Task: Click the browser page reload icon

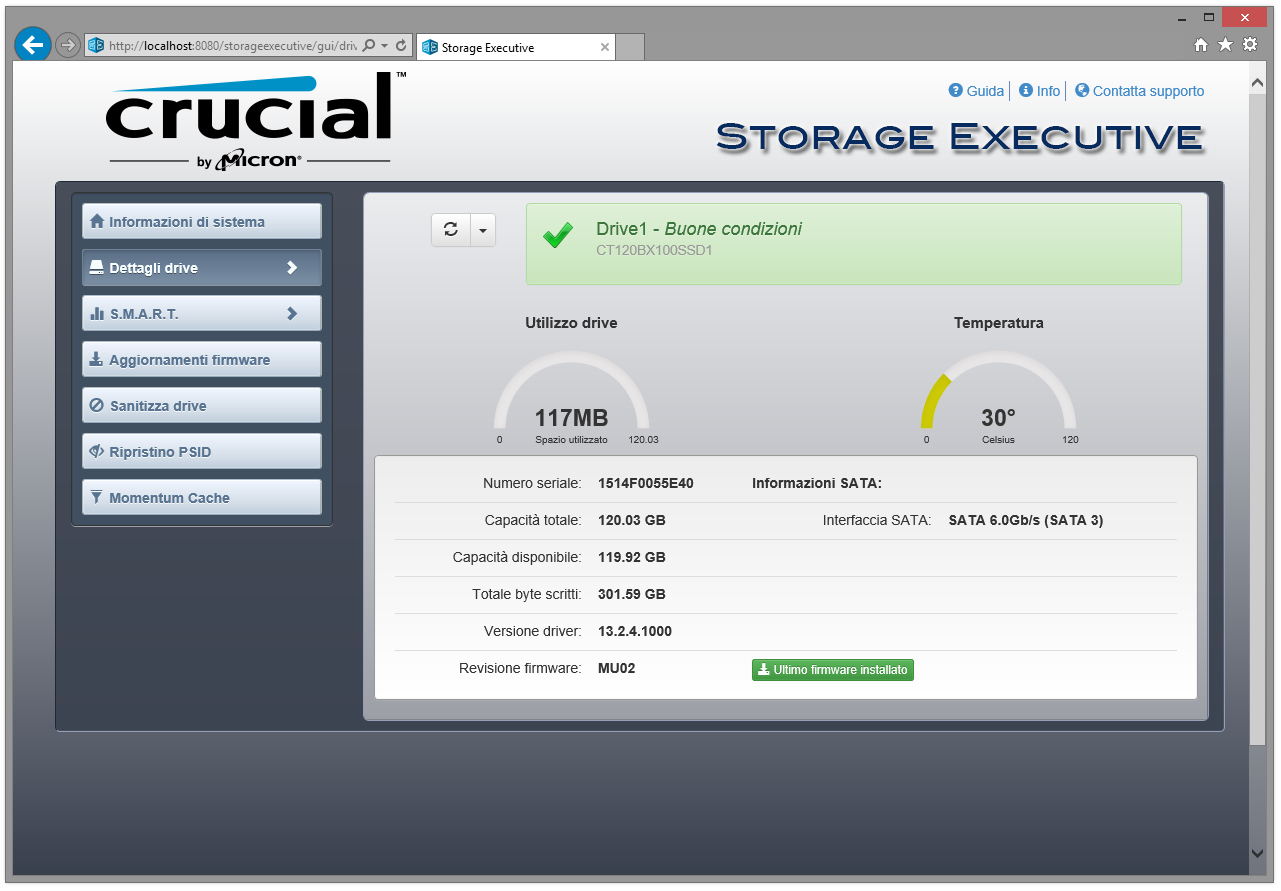Action: (402, 46)
